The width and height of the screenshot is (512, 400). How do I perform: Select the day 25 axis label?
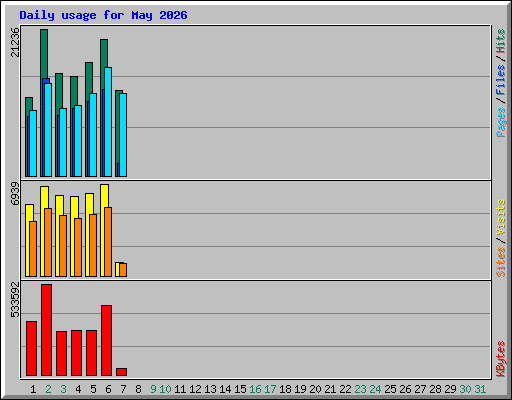[x=390, y=389]
